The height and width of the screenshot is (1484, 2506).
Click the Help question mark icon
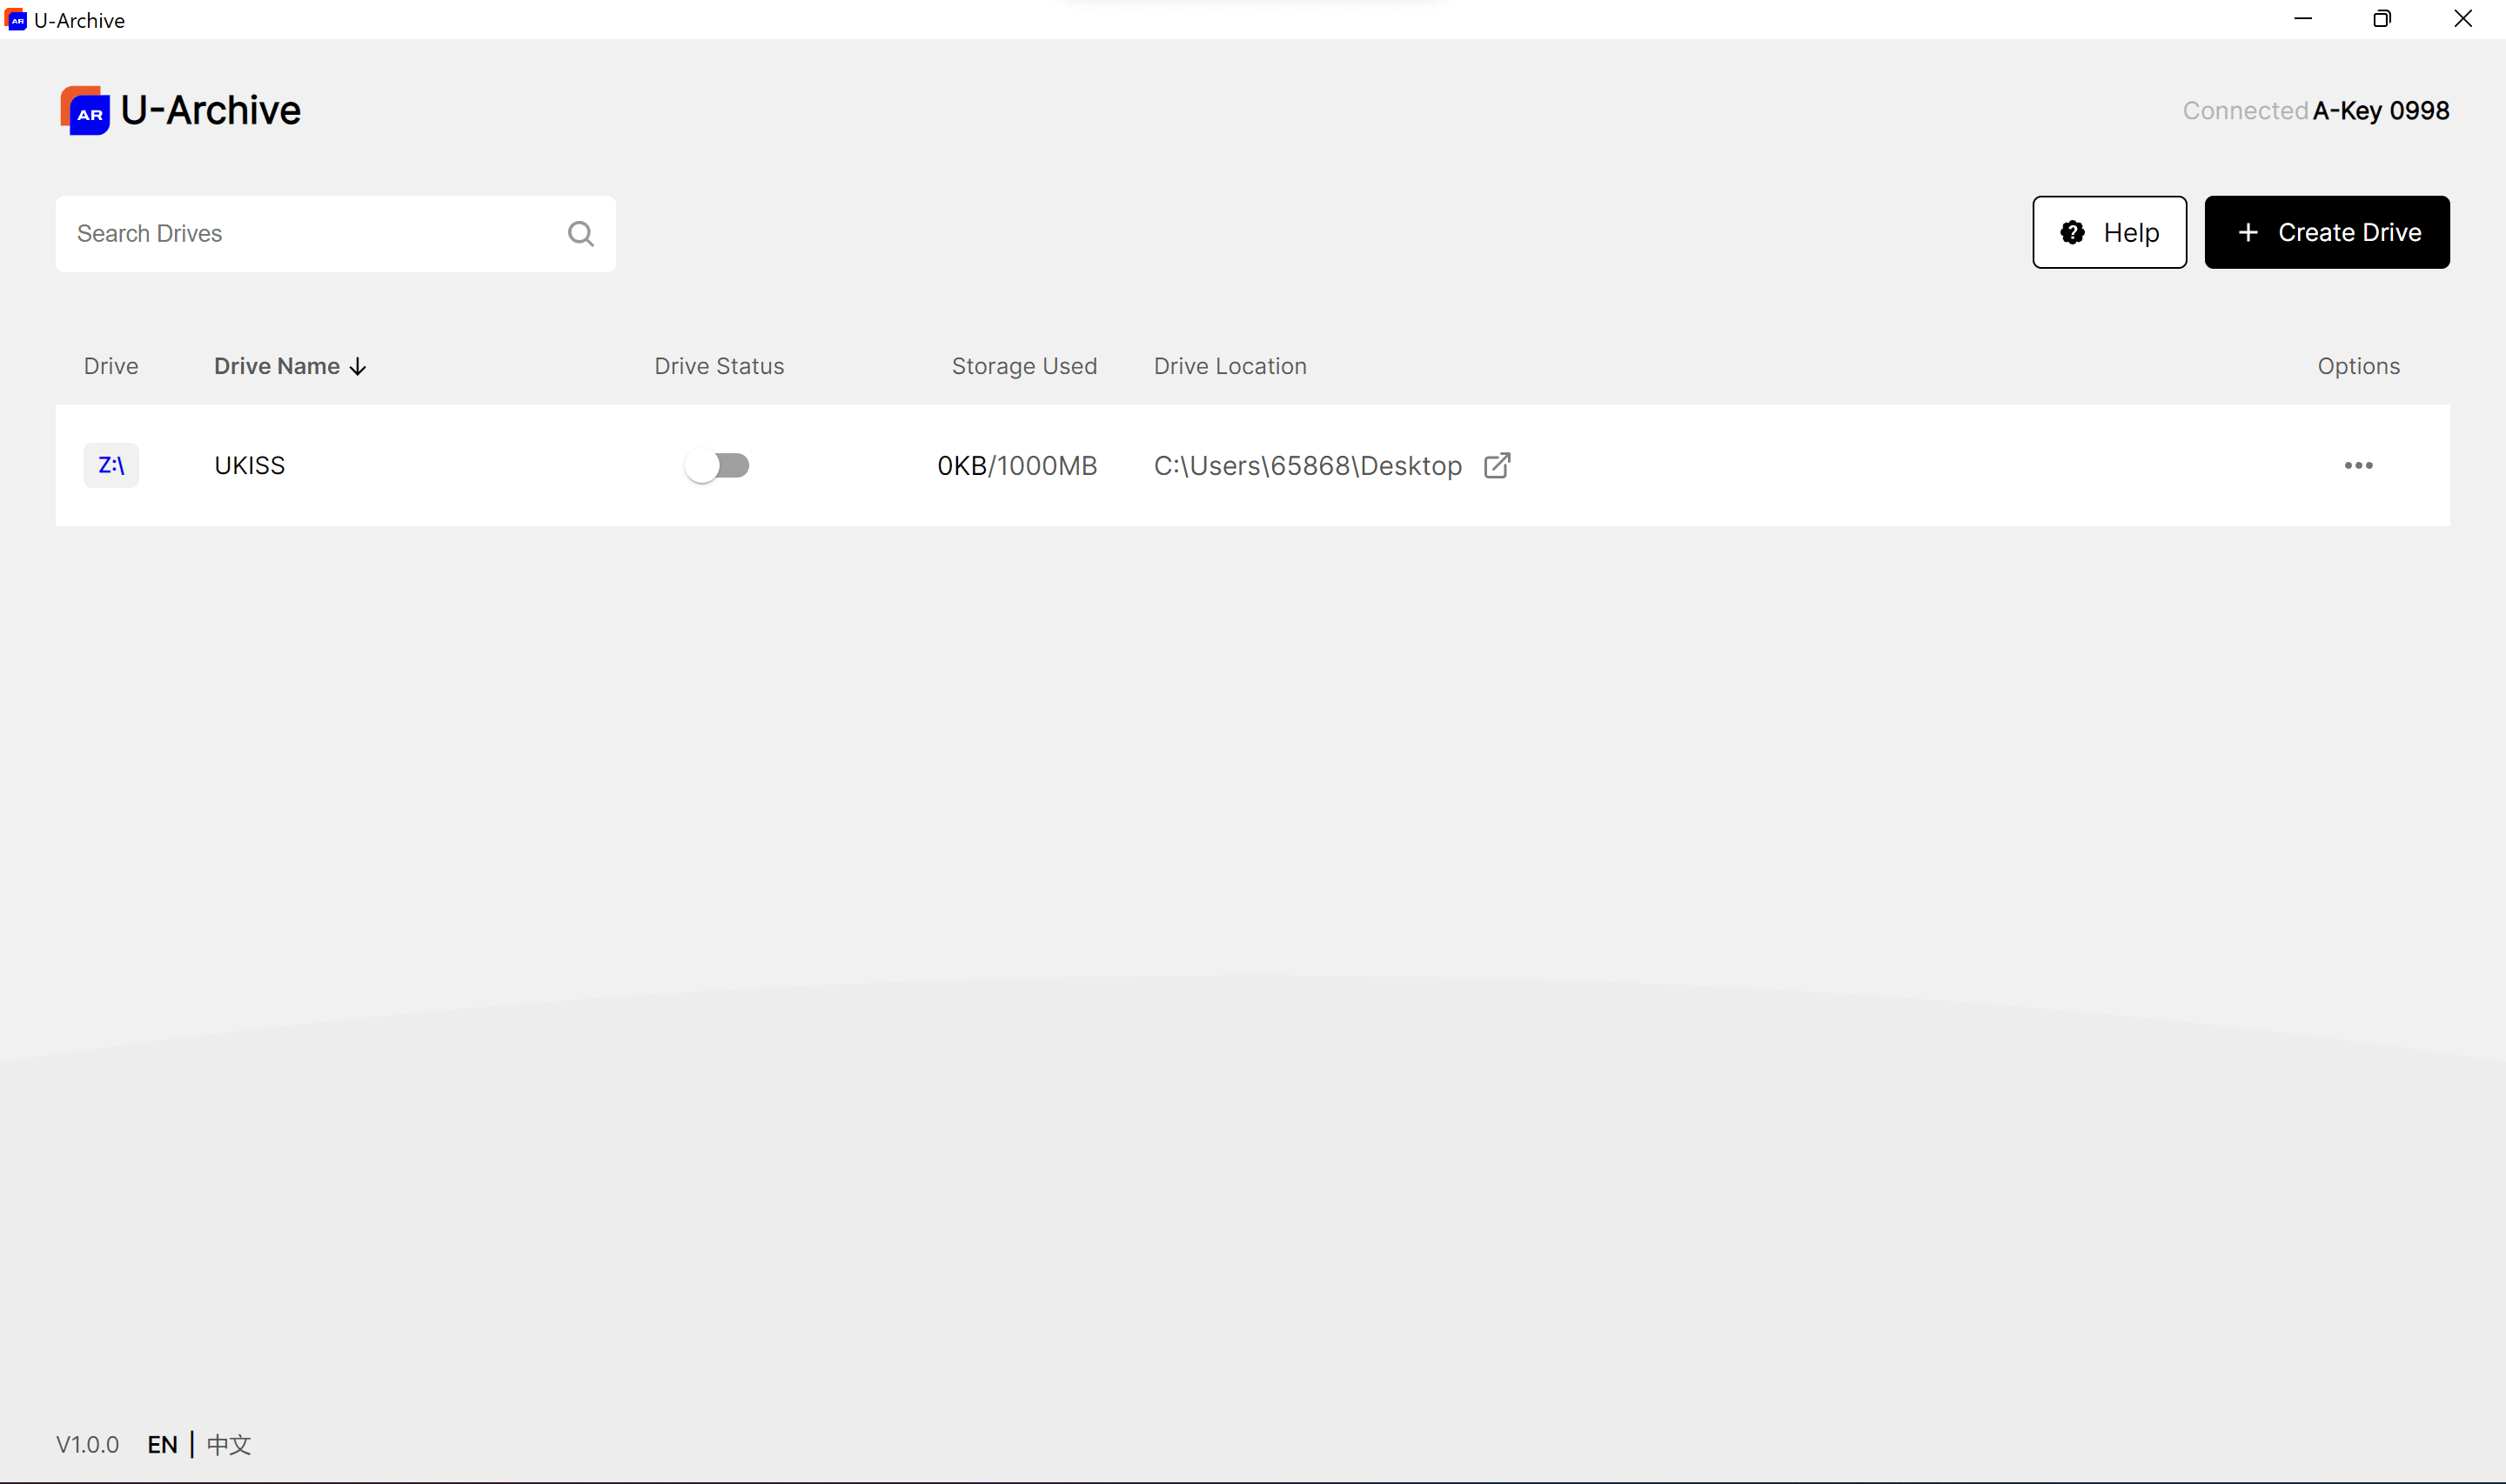[2073, 231]
